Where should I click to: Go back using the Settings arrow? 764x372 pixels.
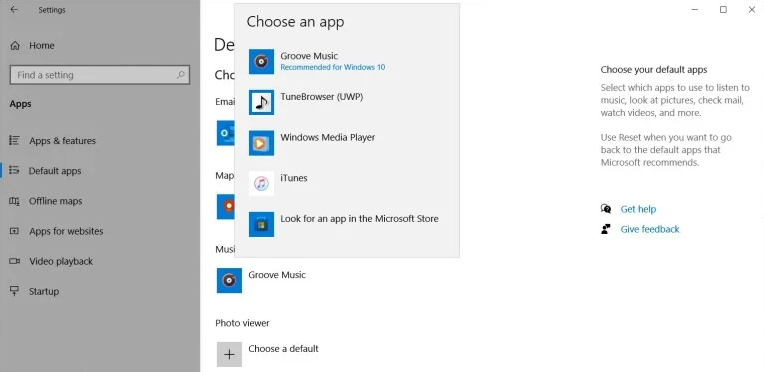[14, 9]
